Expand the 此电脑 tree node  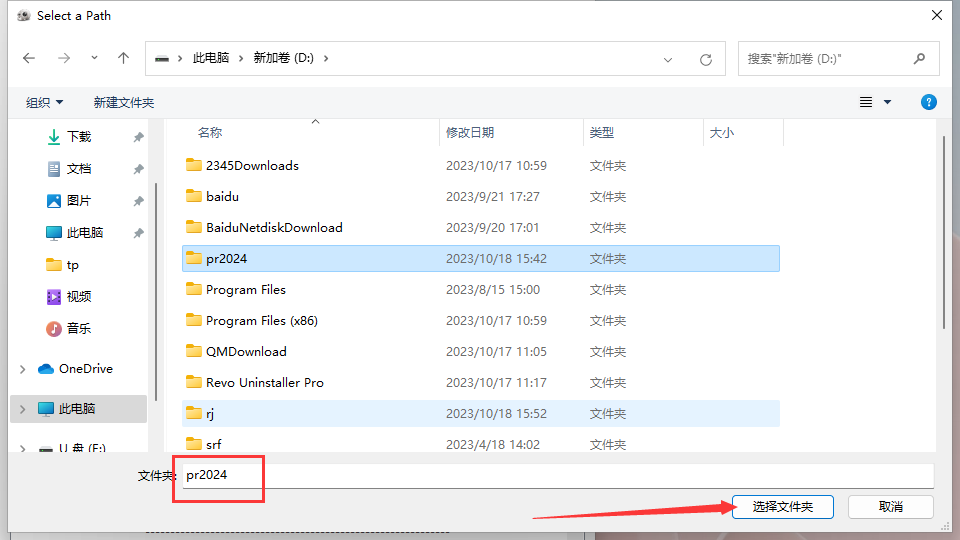[x=23, y=409]
